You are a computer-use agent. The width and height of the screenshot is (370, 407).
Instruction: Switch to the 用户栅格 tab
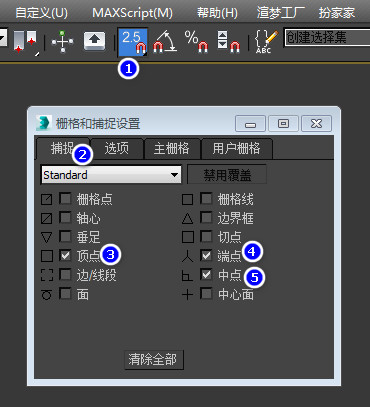(x=236, y=148)
